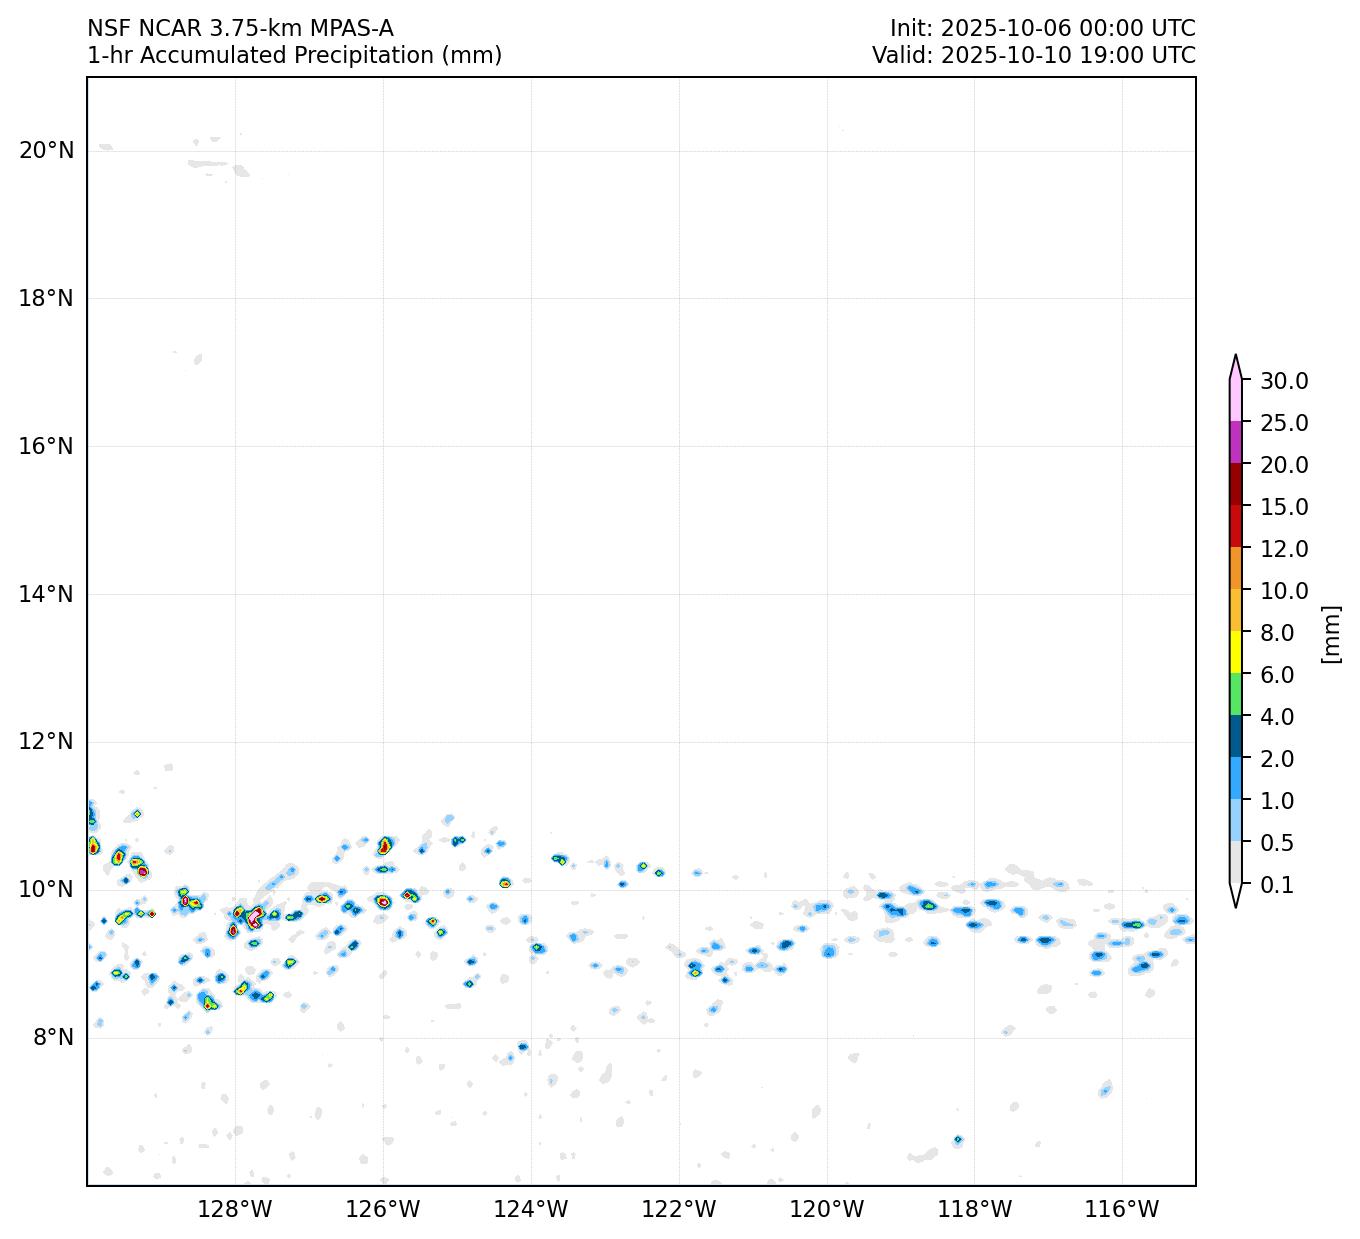1360x1239 pixels.
Task: Click the 20°N latitude axis label
Action: (46, 150)
